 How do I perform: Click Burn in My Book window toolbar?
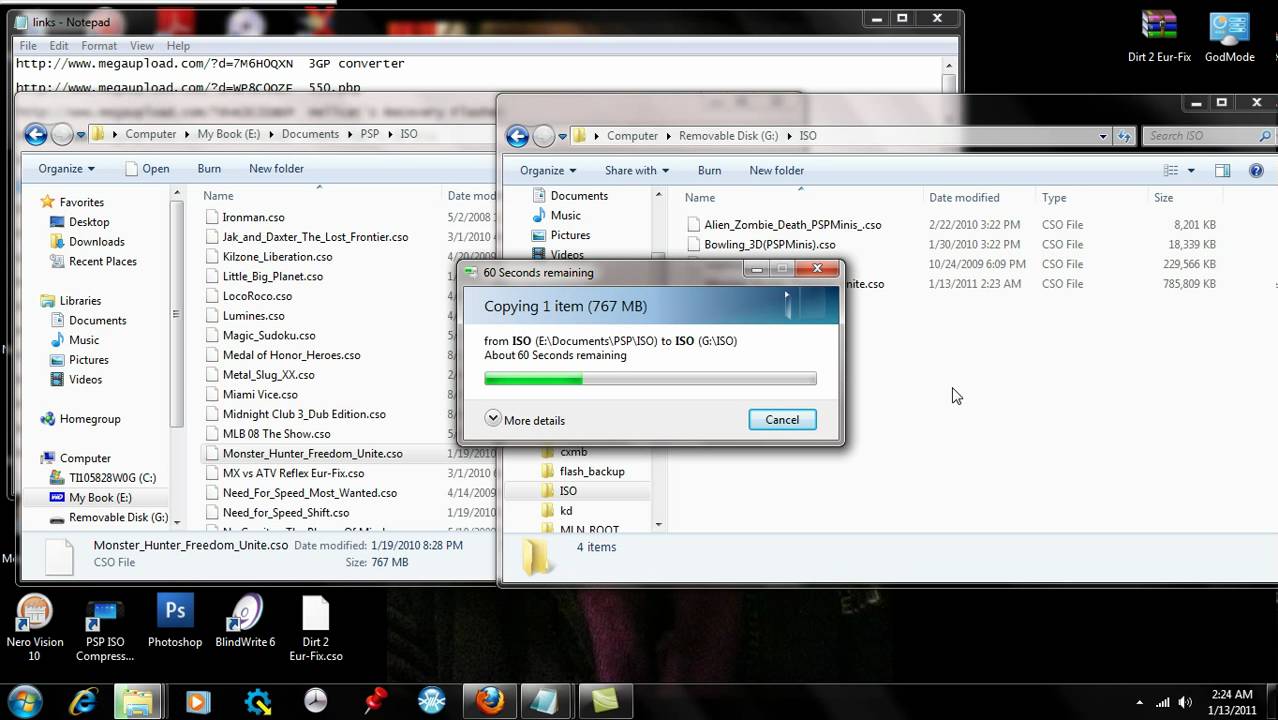[x=209, y=169]
